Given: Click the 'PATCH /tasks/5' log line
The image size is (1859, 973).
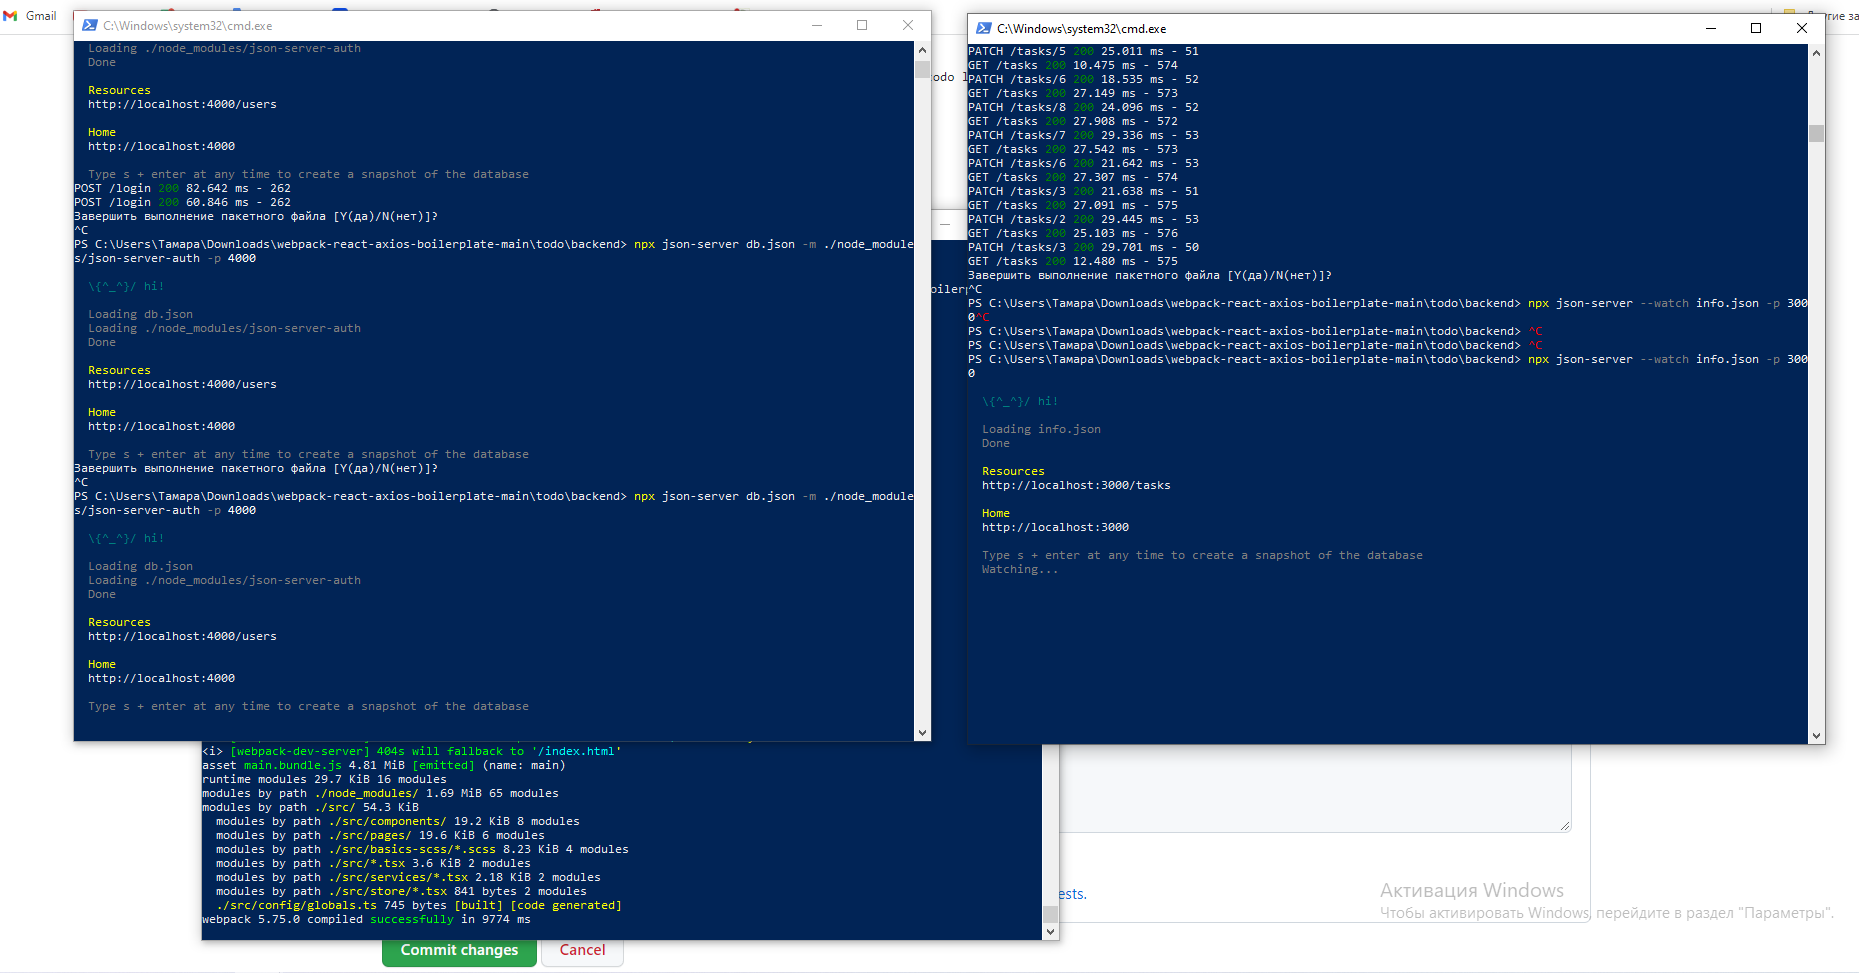Looking at the screenshot, I should [1083, 51].
